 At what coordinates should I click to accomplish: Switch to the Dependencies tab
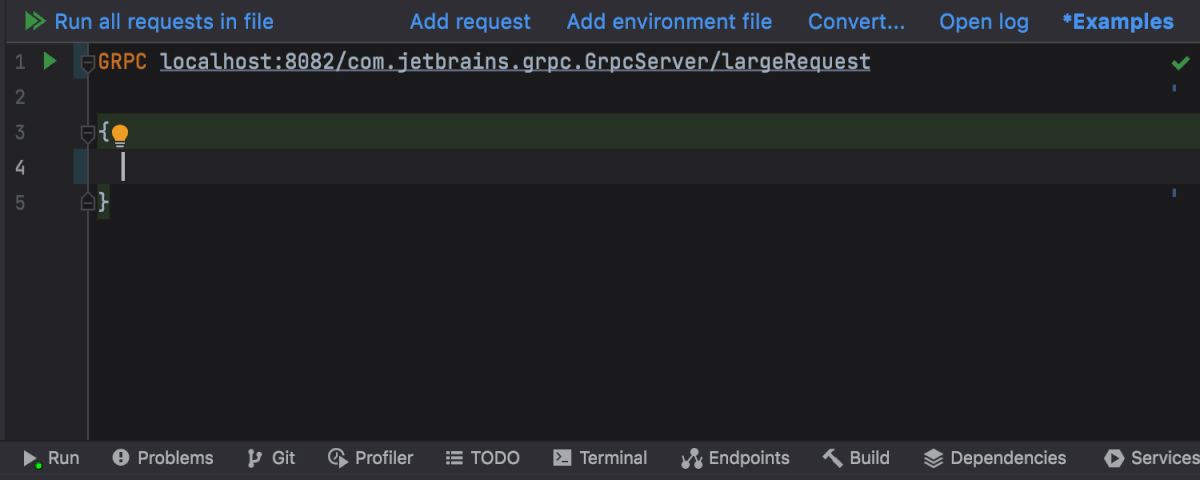coord(995,458)
